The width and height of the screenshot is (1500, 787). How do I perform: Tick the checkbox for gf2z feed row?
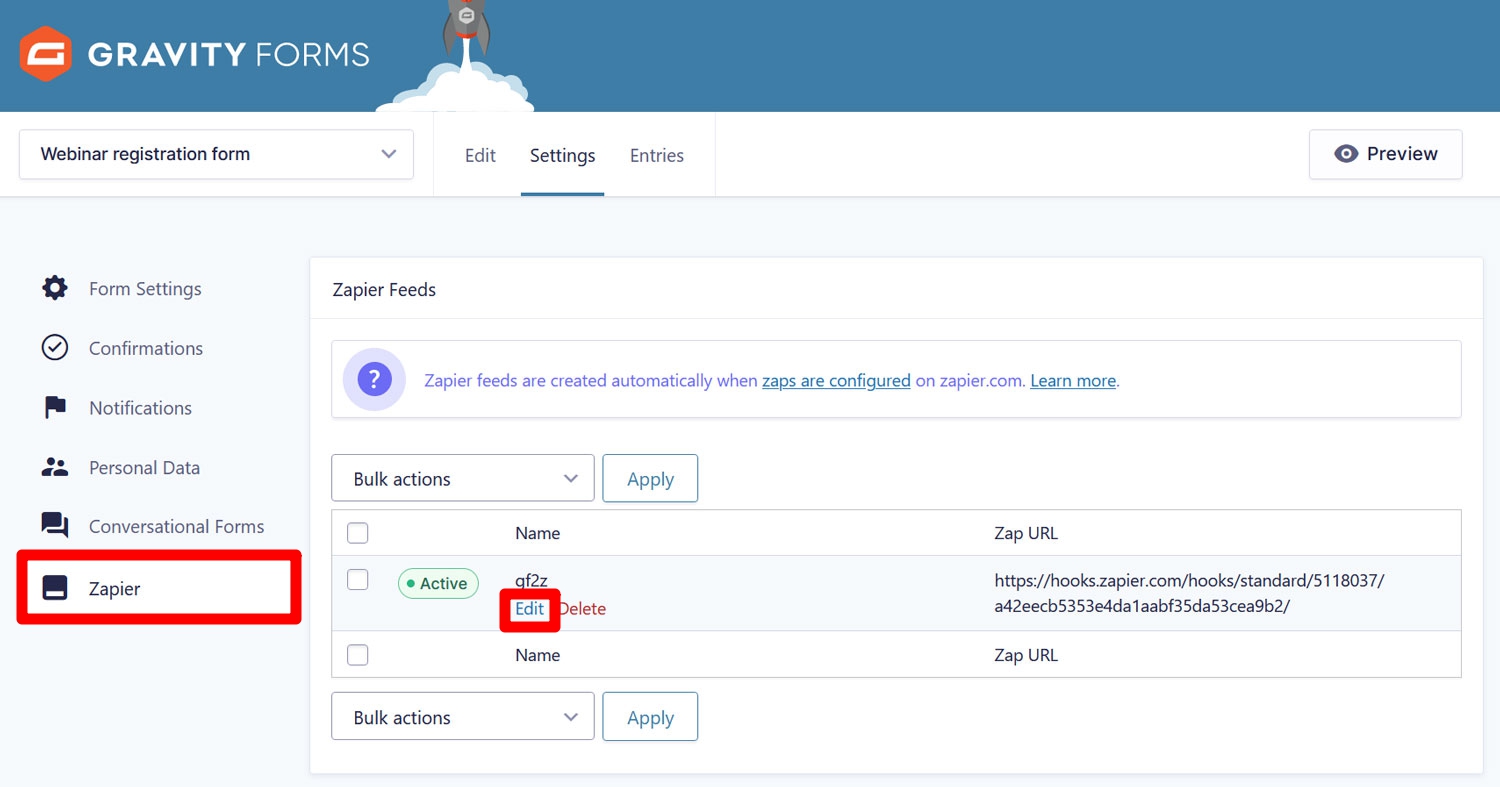(358, 580)
